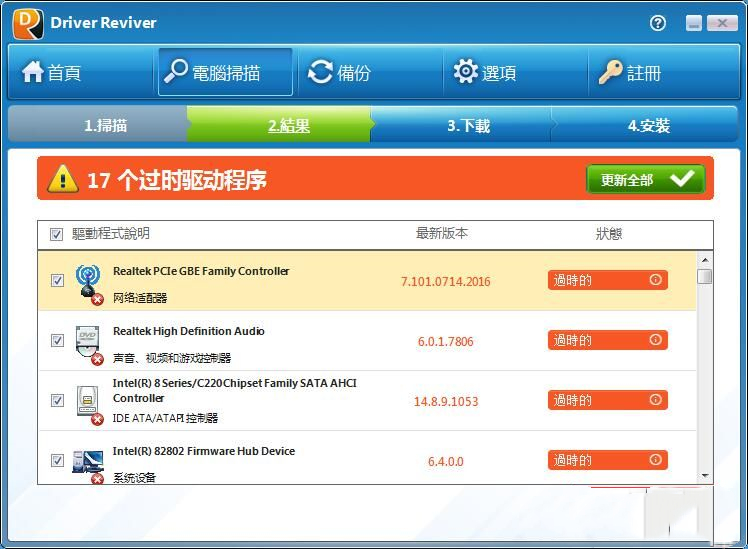Click info icon on Realtek PCIe status badge

coord(656,280)
